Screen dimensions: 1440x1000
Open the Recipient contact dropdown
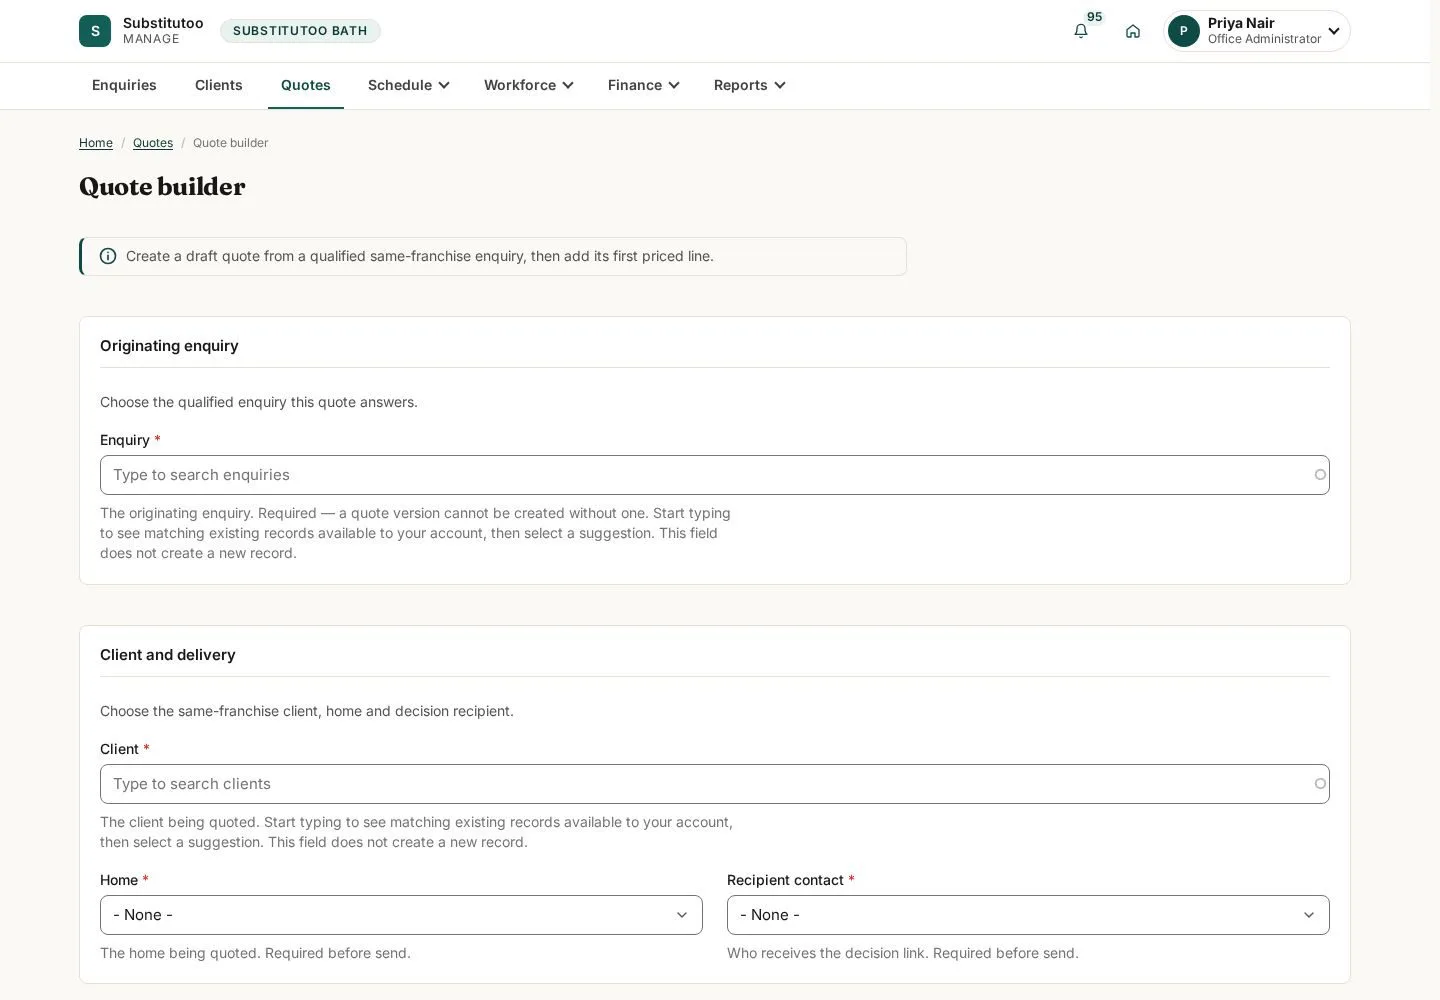[x=1028, y=915]
